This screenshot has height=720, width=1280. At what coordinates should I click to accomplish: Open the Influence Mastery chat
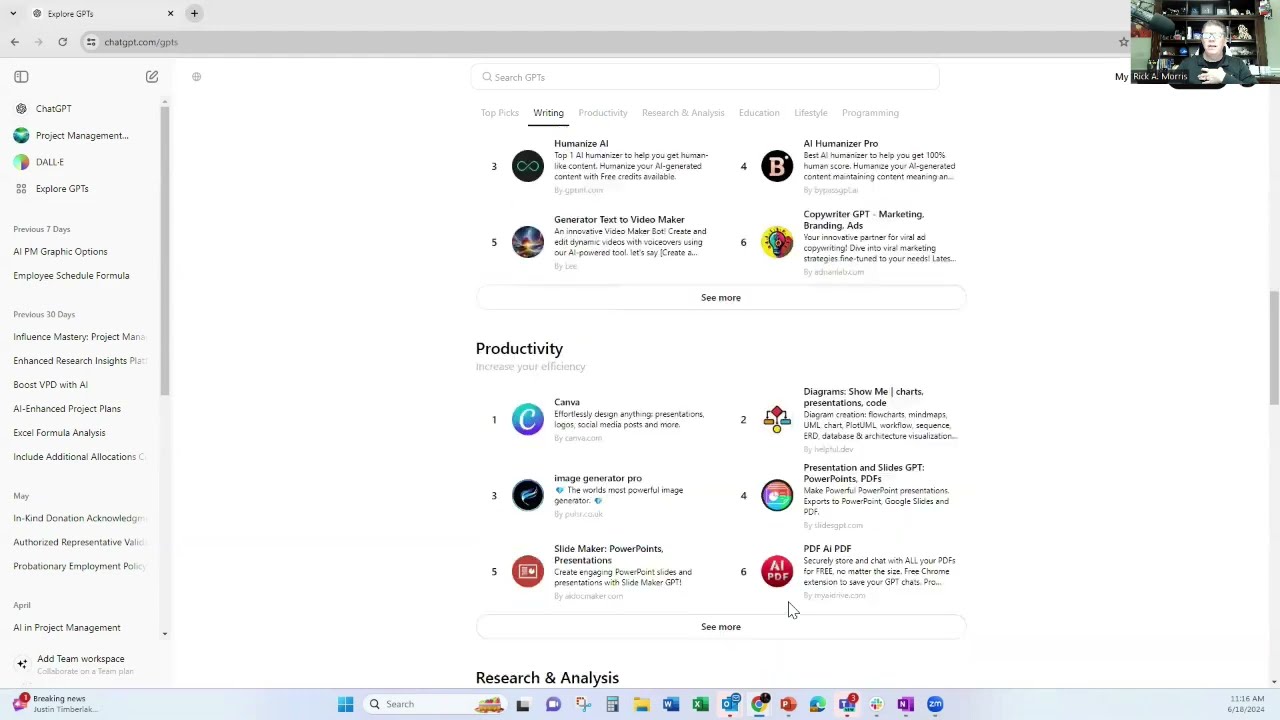tap(80, 337)
